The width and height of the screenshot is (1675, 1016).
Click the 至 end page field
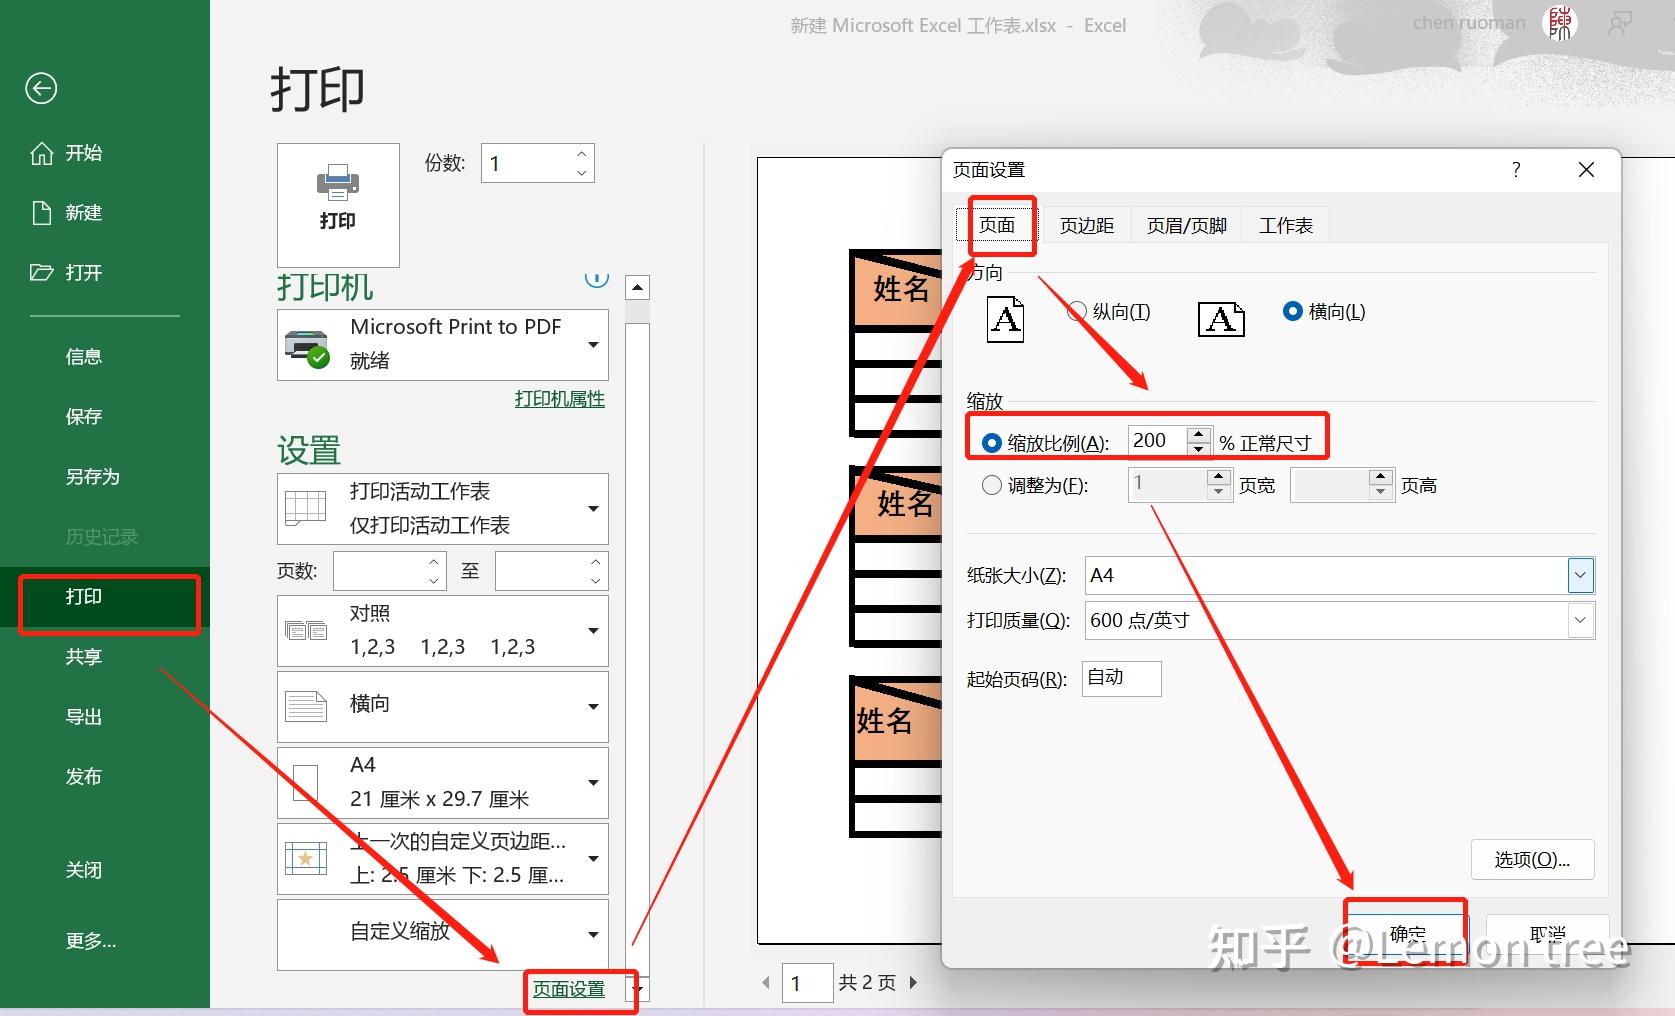[x=540, y=571]
